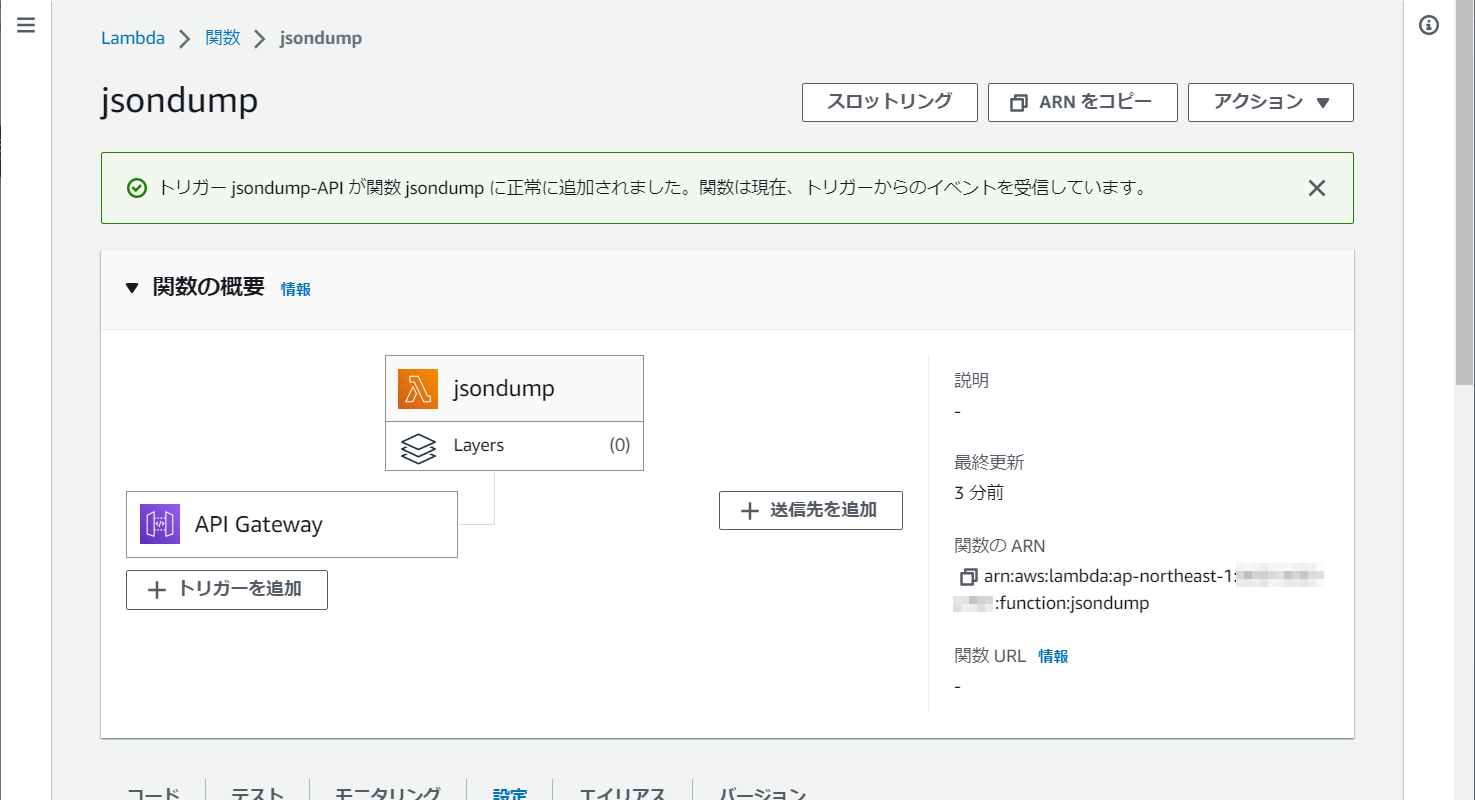Open the アクション dropdown menu

coord(1270,102)
